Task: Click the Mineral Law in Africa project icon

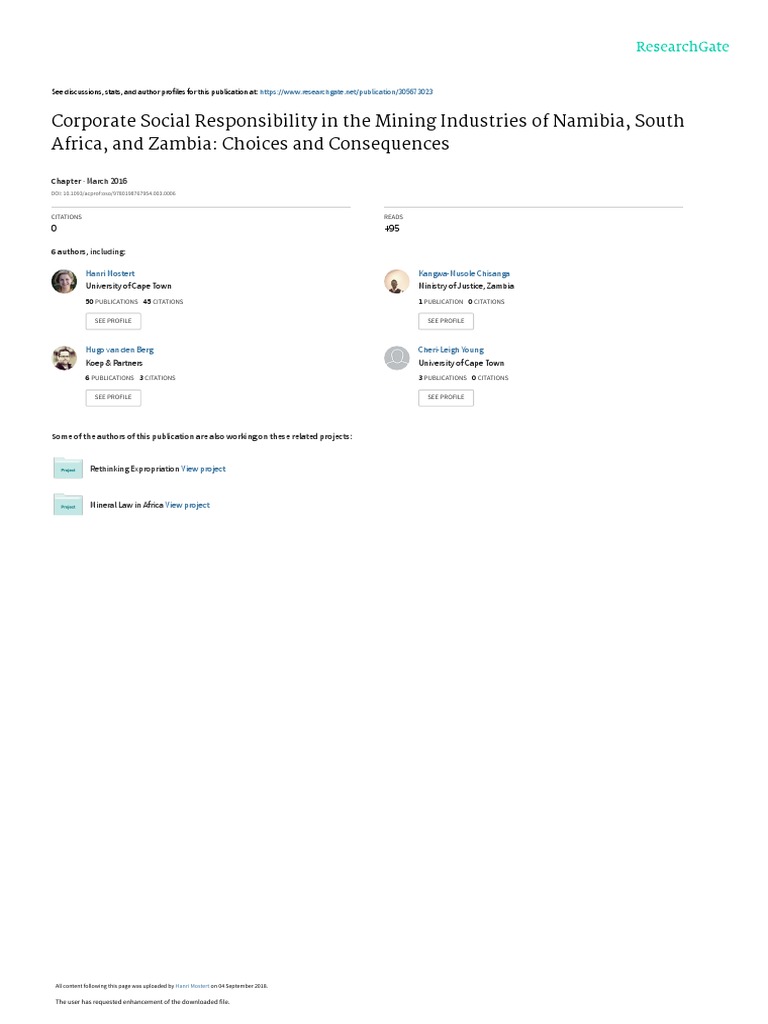Action: point(68,505)
